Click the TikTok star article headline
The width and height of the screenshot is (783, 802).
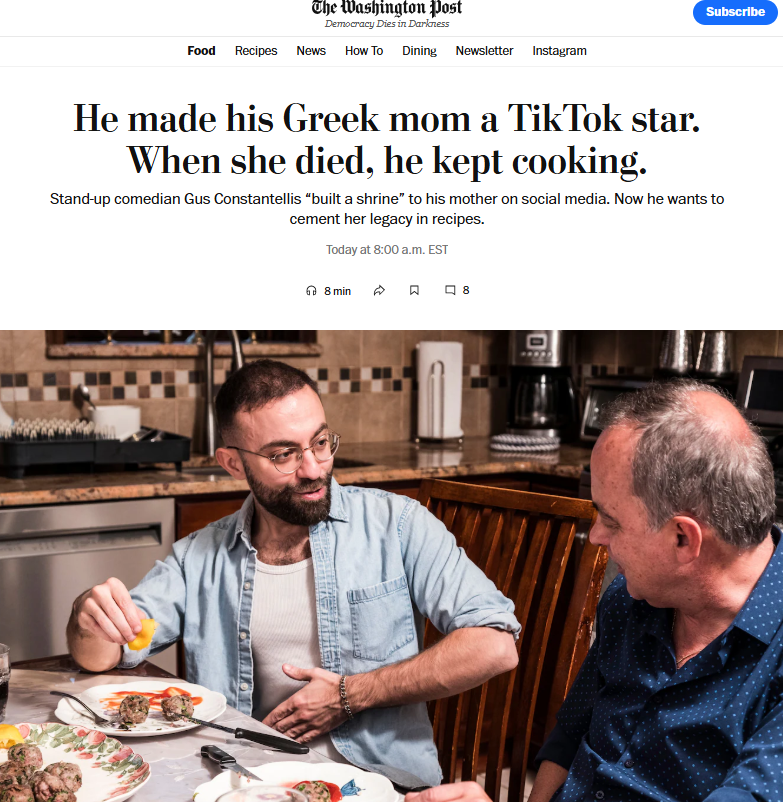387,140
